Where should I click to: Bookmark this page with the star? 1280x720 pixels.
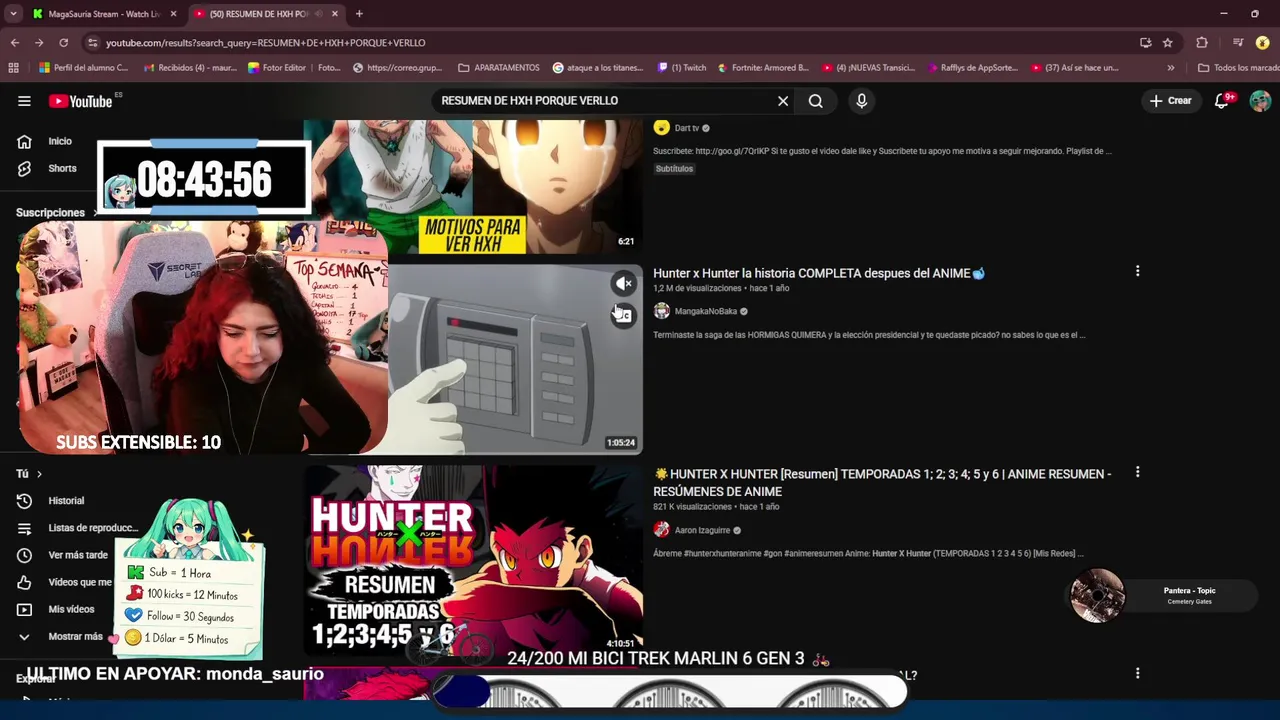[x=1168, y=43]
